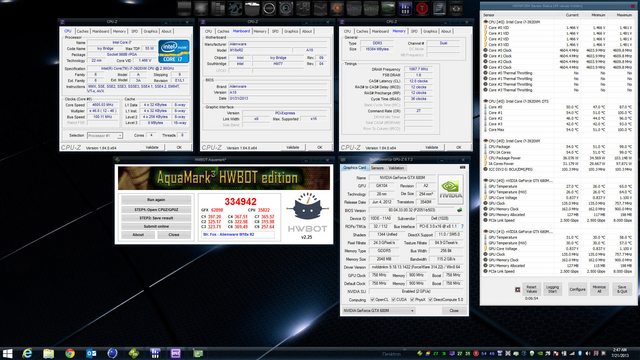Collapse the first CPU [#0] Intel Core i7-3920XM sensor group
Image resolution: width=640 pixels, height=360 pixels.
486,22
